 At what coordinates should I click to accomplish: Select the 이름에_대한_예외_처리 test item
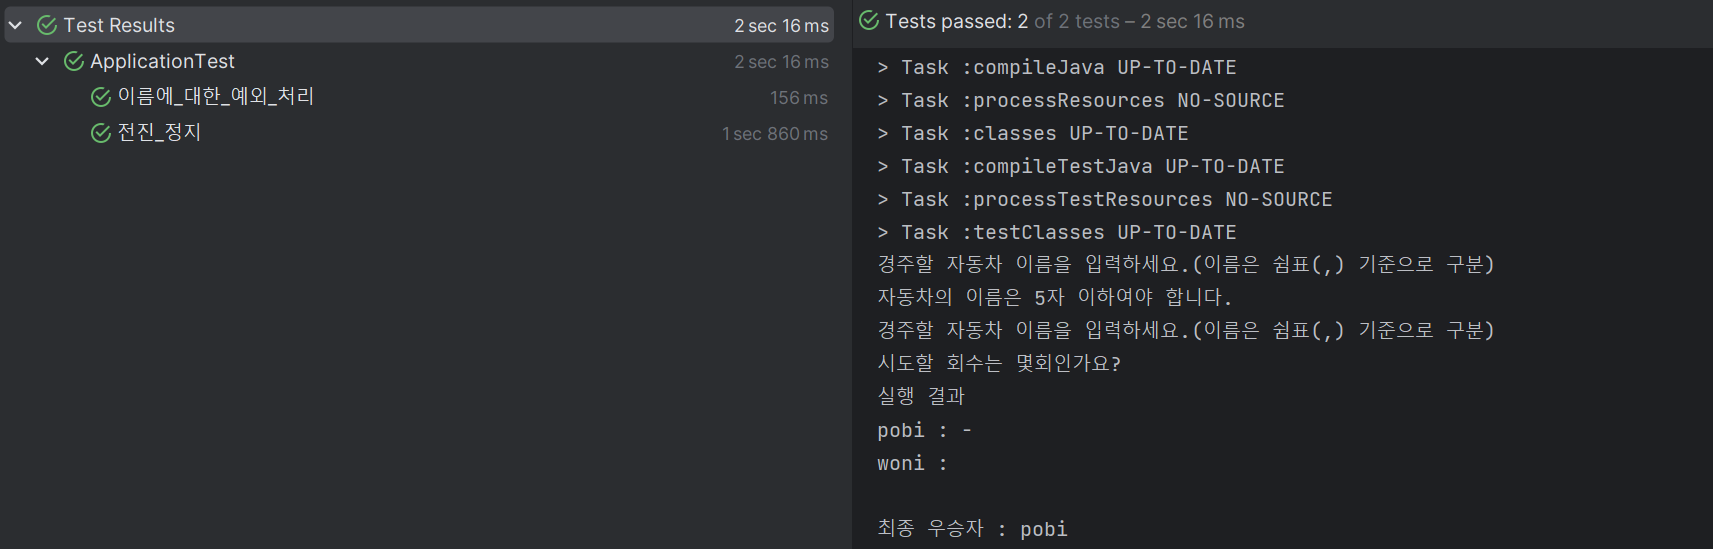[x=418, y=97]
